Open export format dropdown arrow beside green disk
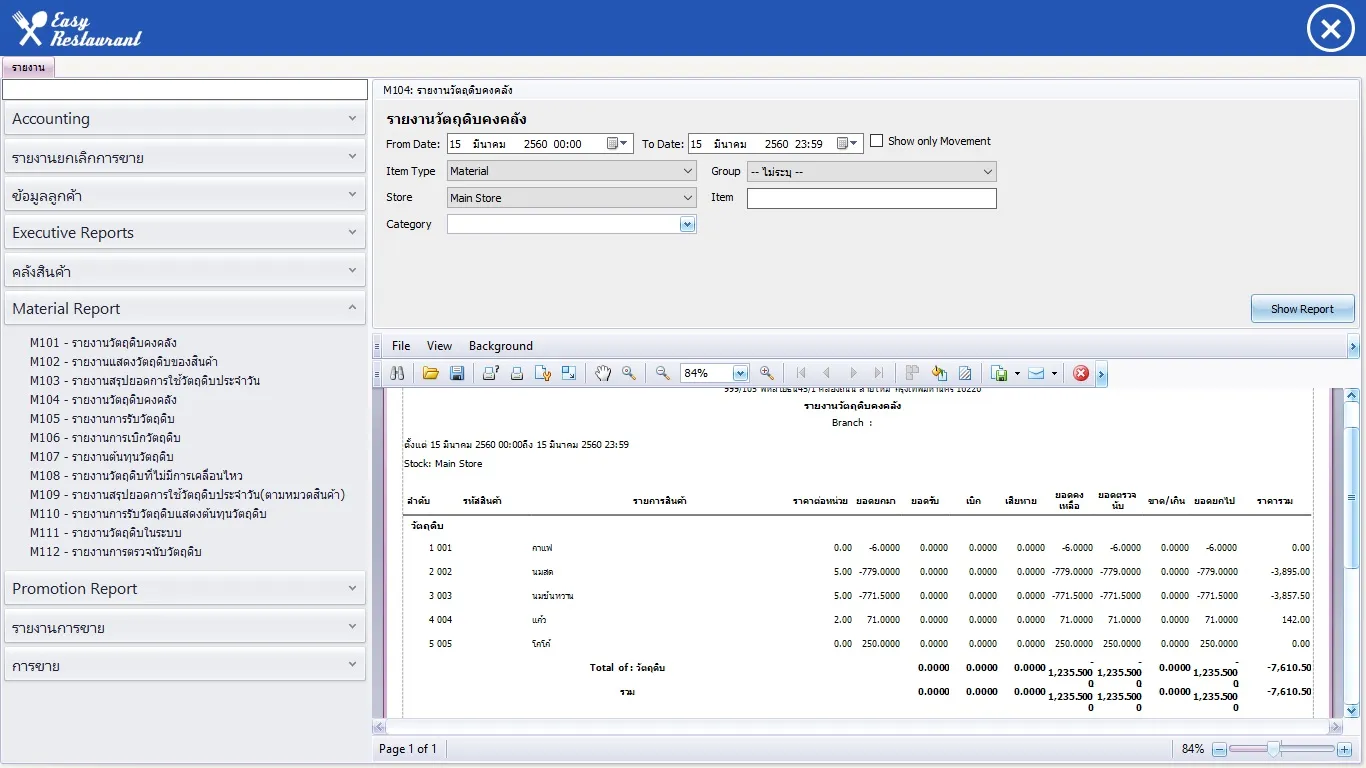1366x768 pixels. click(x=1017, y=373)
